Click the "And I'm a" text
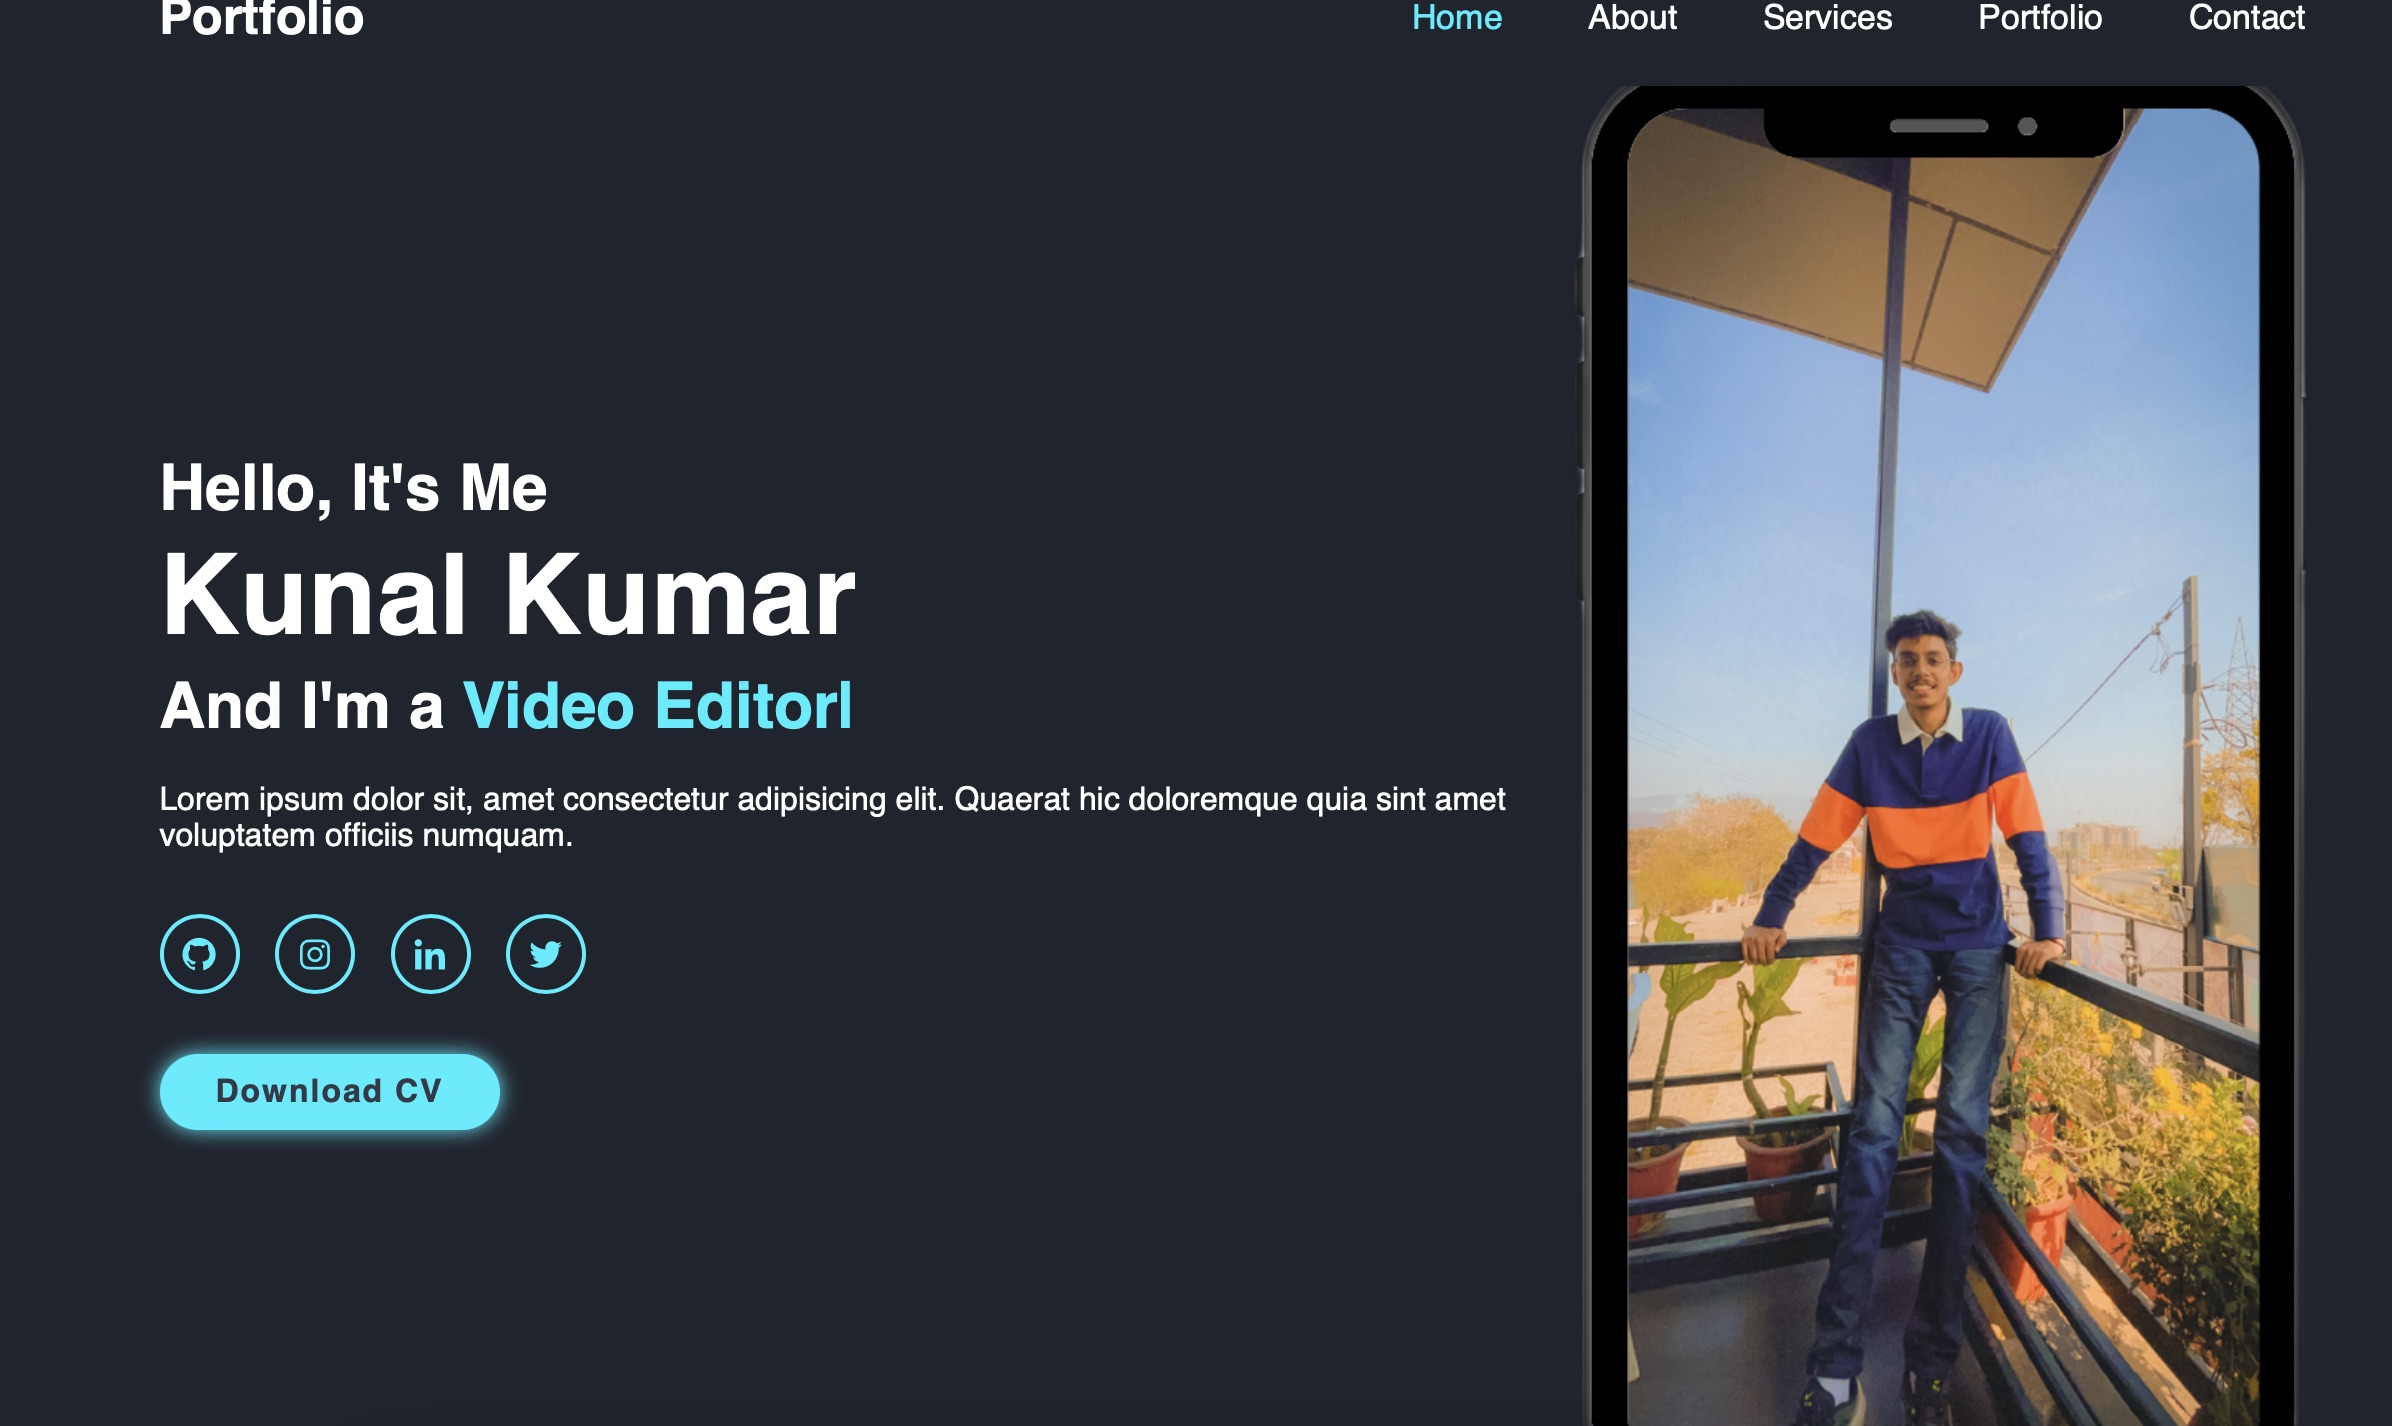Screen dimensions: 2392x1426 pos(301,706)
